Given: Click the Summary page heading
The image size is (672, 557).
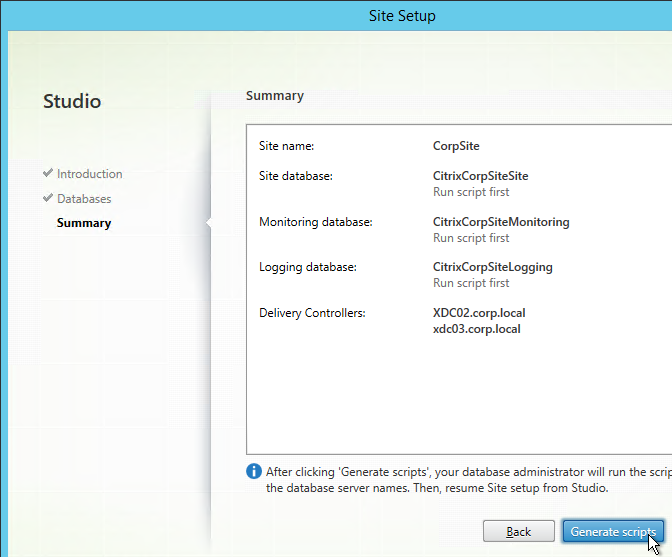Looking at the screenshot, I should click(275, 96).
